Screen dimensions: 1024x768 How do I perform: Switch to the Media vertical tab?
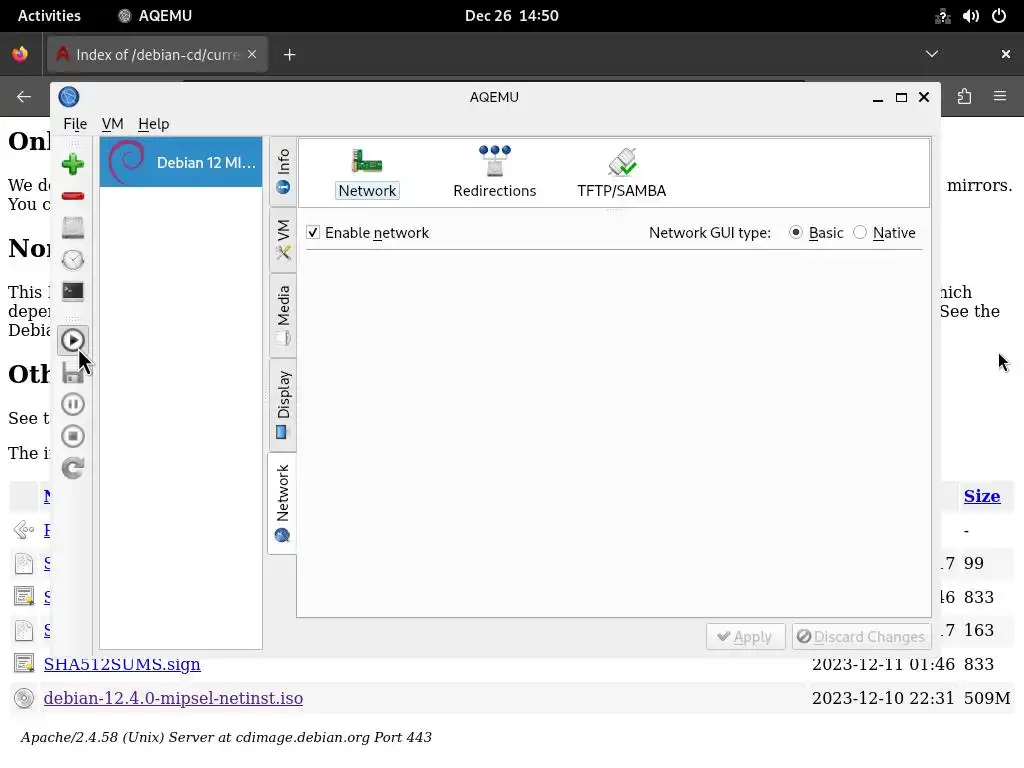283,315
